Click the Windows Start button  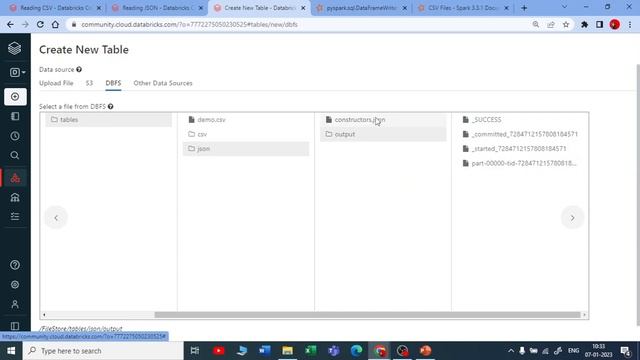click(11, 351)
